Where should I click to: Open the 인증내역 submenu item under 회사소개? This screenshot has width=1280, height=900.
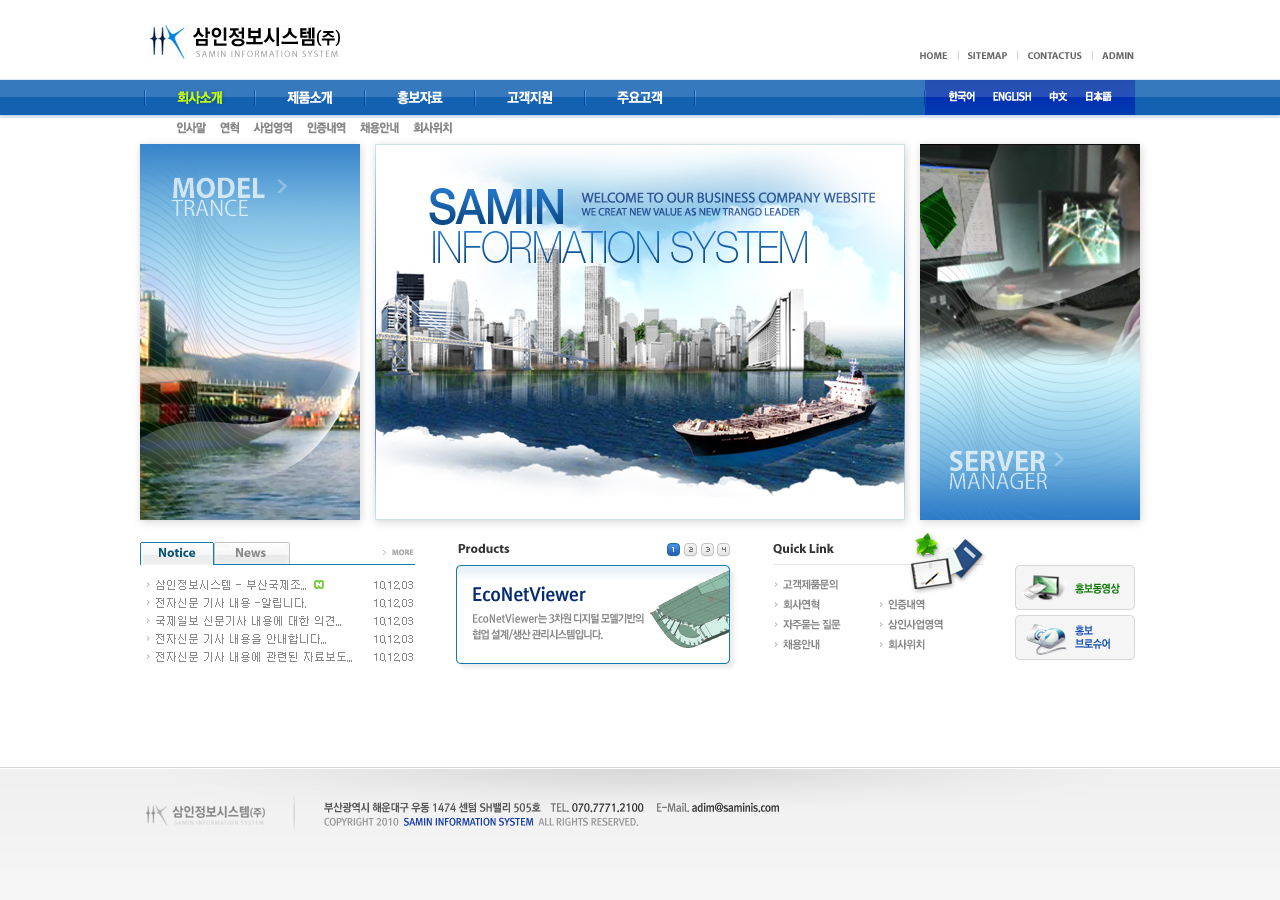326,128
